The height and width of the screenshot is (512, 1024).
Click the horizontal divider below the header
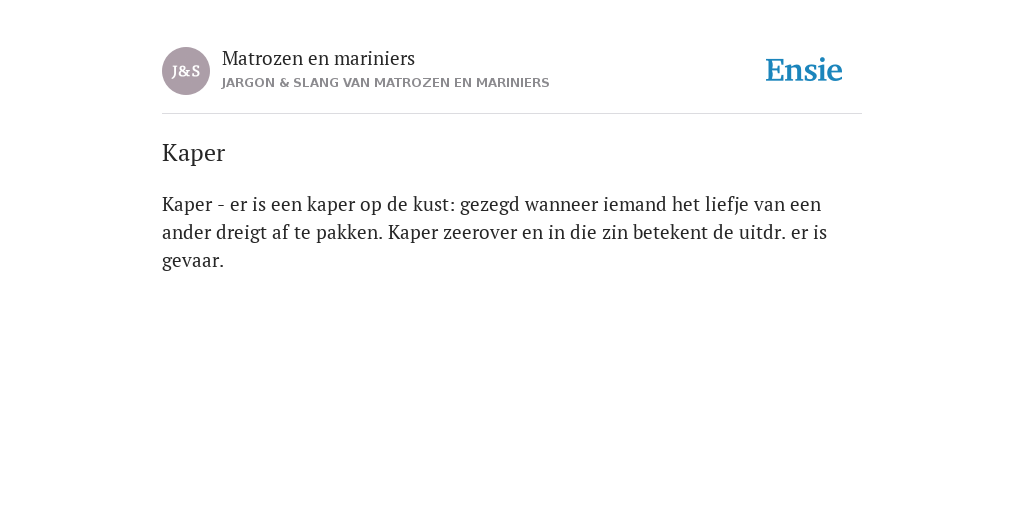(x=512, y=114)
